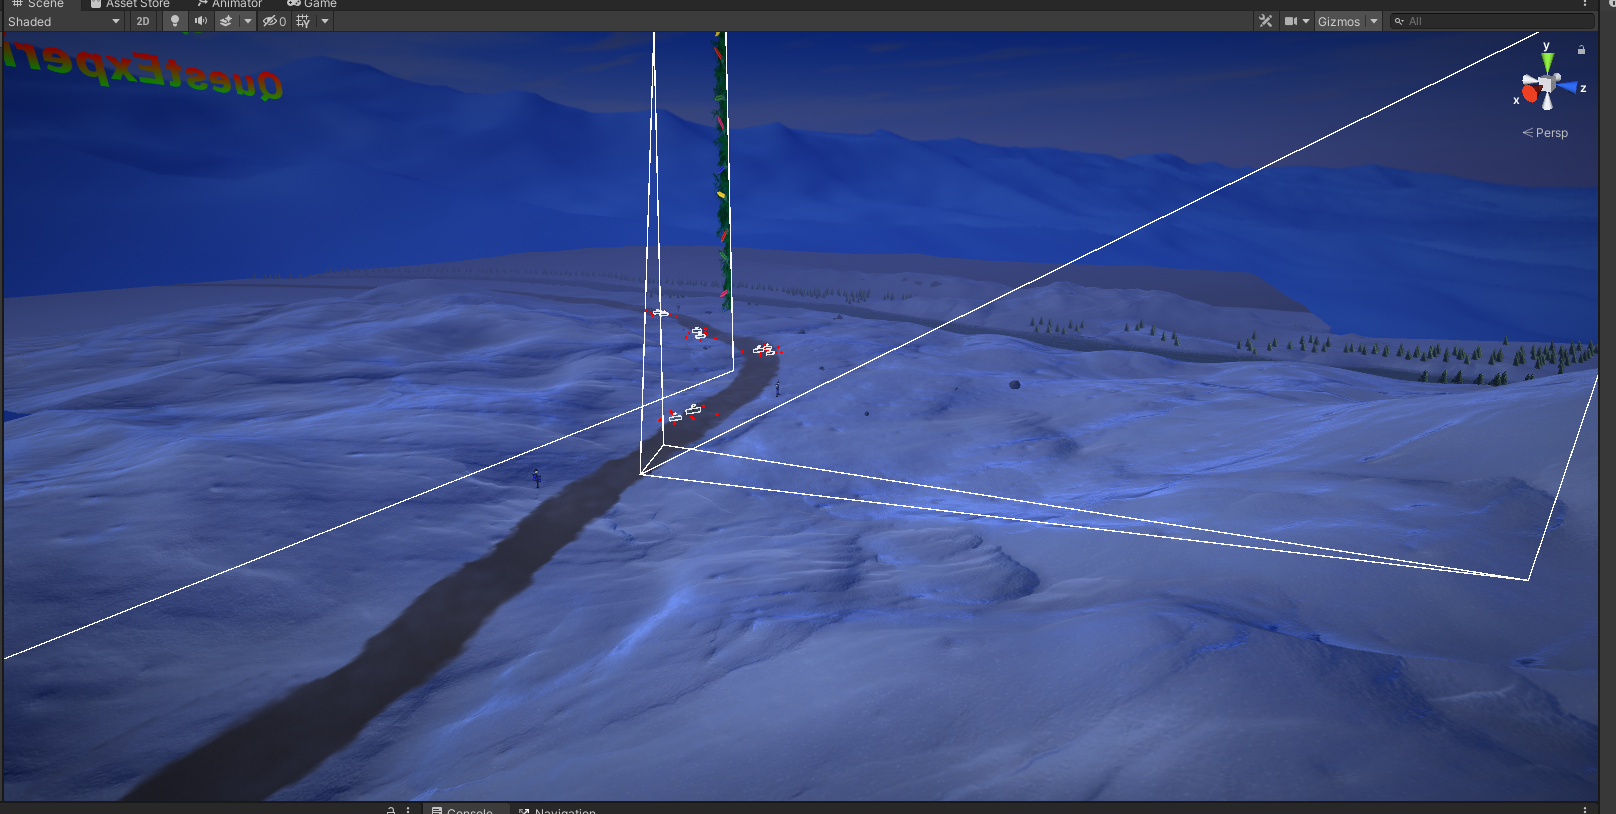Toggle scene audio speaker
This screenshot has height=814, width=1616.
tap(201, 21)
